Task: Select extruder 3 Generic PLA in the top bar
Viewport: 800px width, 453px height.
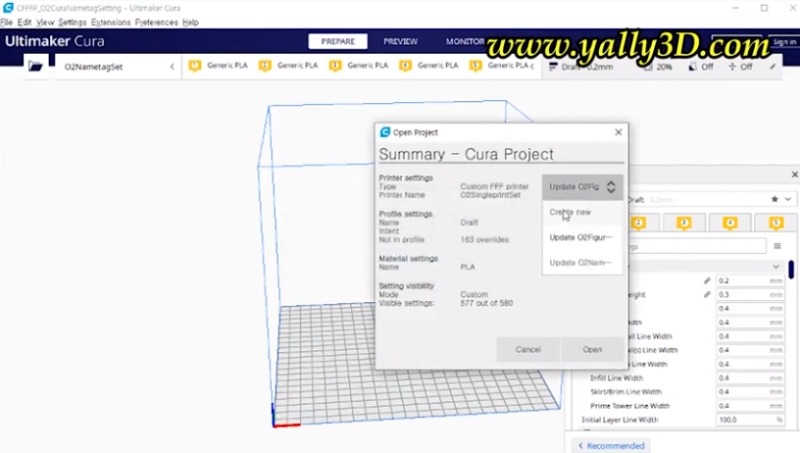Action: point(359,66)
